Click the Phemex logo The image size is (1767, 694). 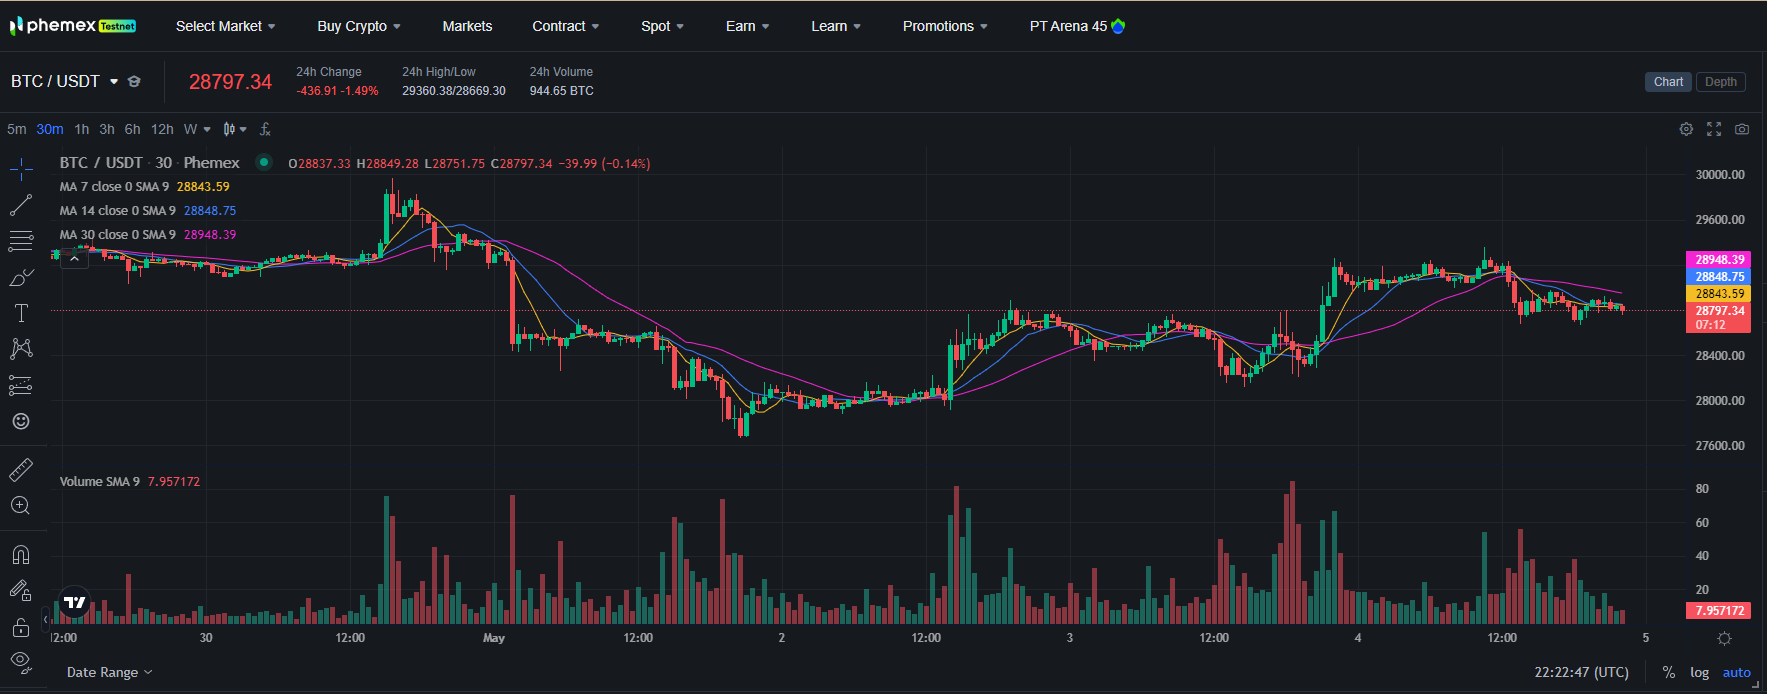[73, 26]
